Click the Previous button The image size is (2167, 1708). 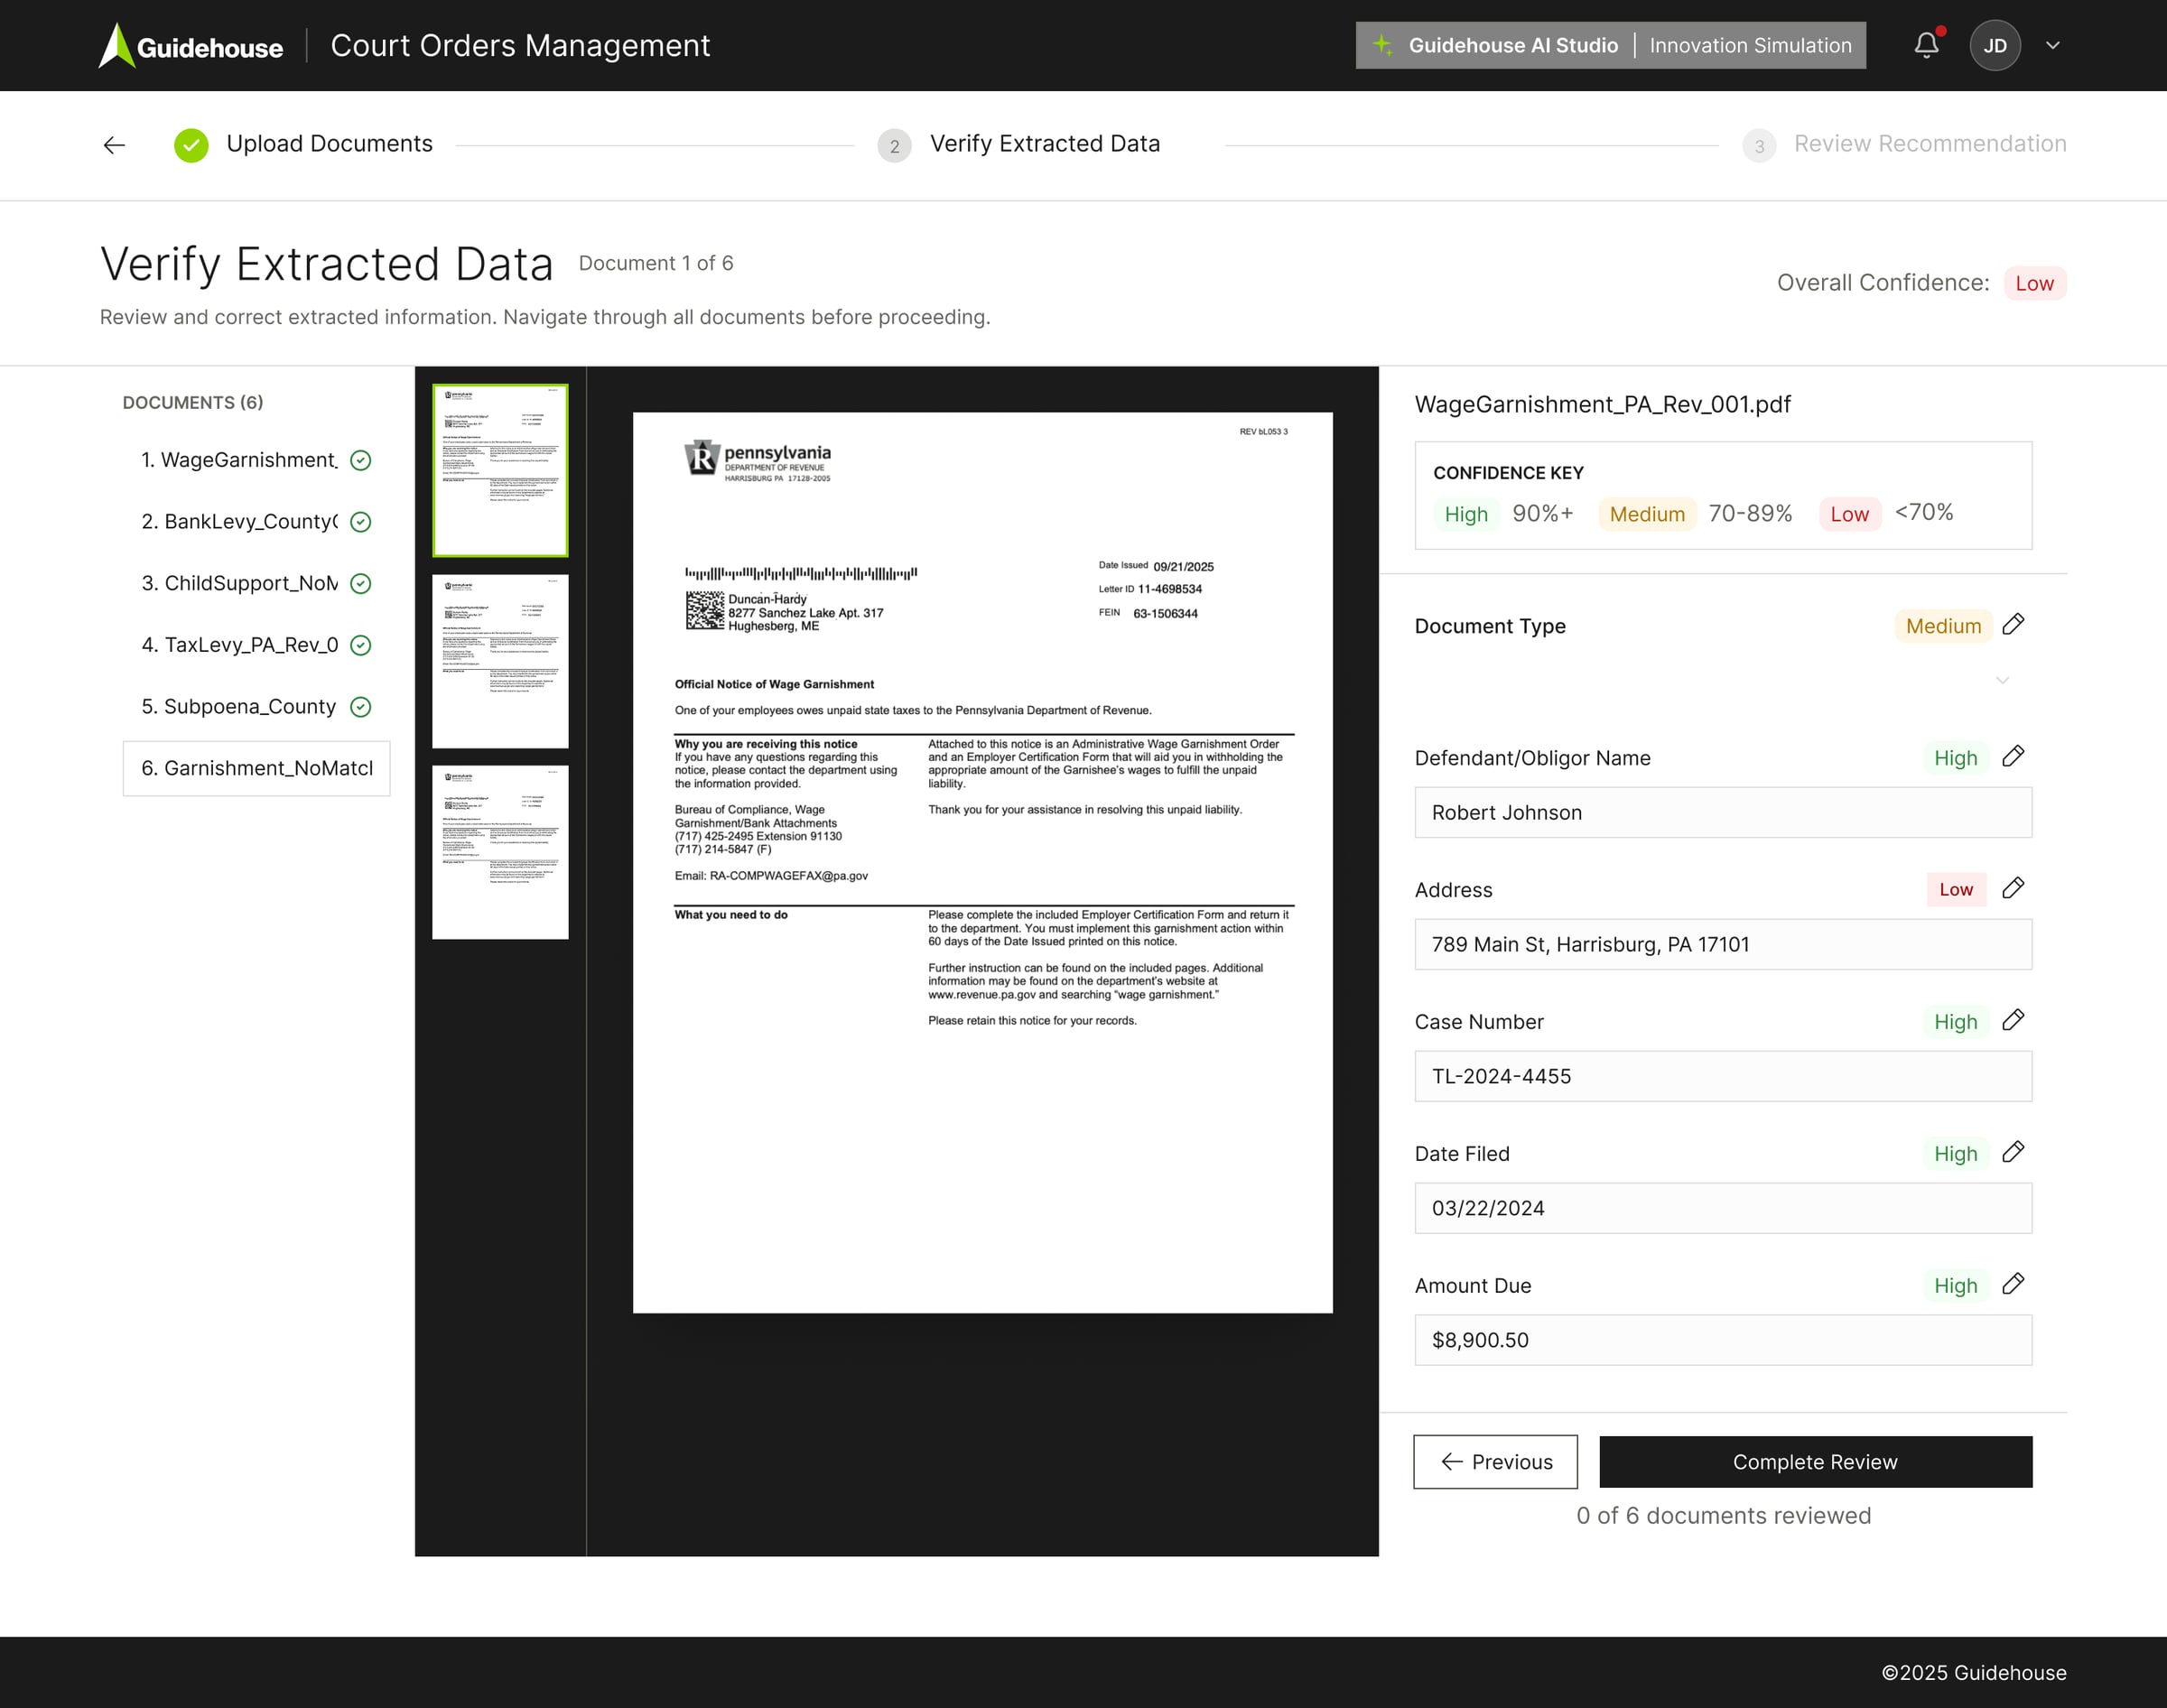pyautogui.click(x=1494, y=1461)
